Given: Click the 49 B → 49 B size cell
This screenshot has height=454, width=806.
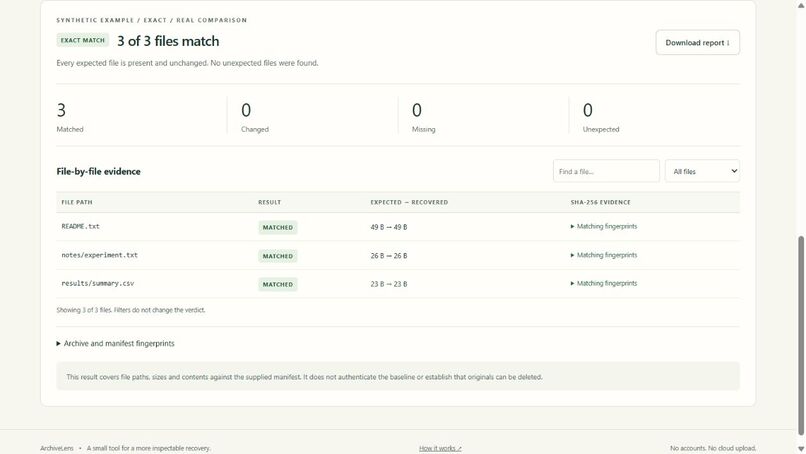Looking at the screenshot, I should (x=389, y=227).
